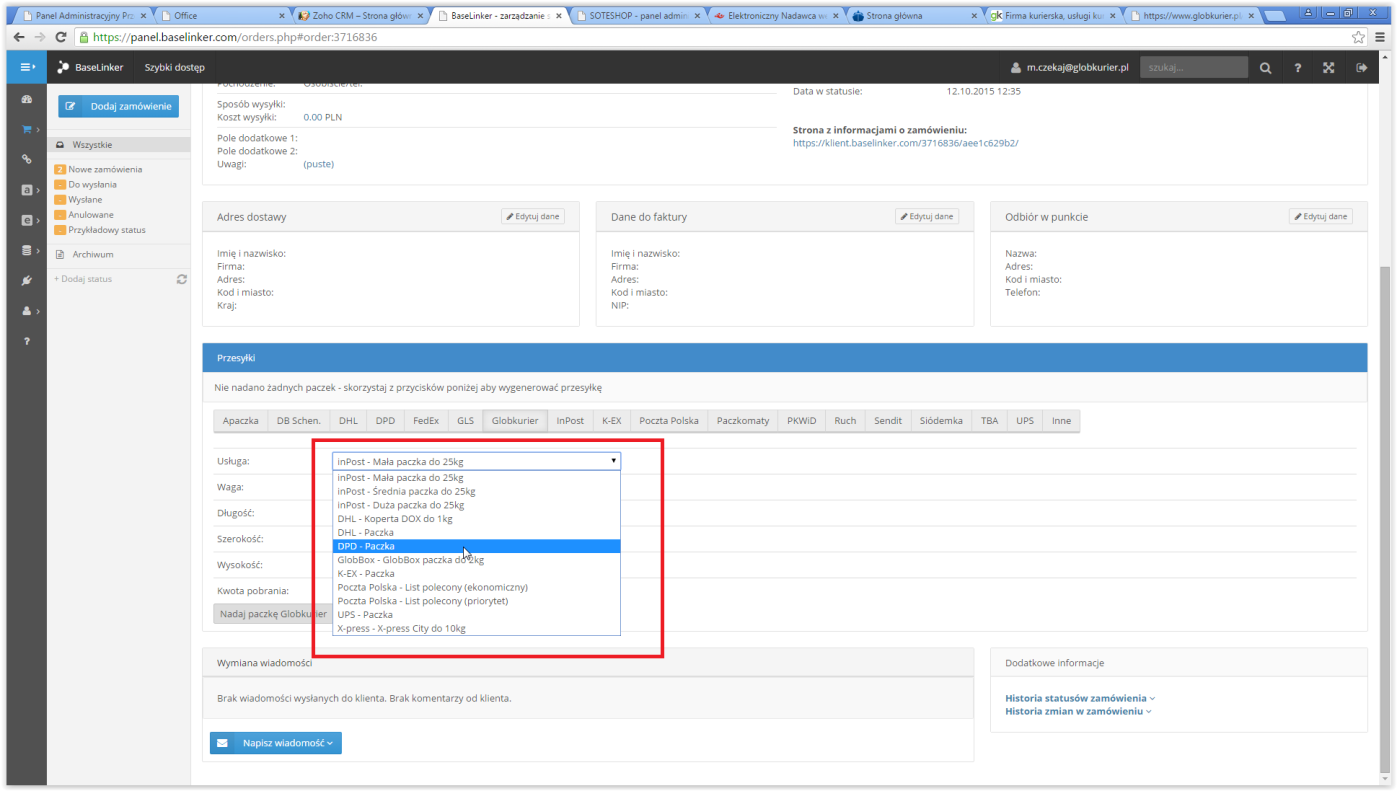Focus the szukaj search field
The height and width of the screenshot is (791, 1397).
click(1194, 67)
